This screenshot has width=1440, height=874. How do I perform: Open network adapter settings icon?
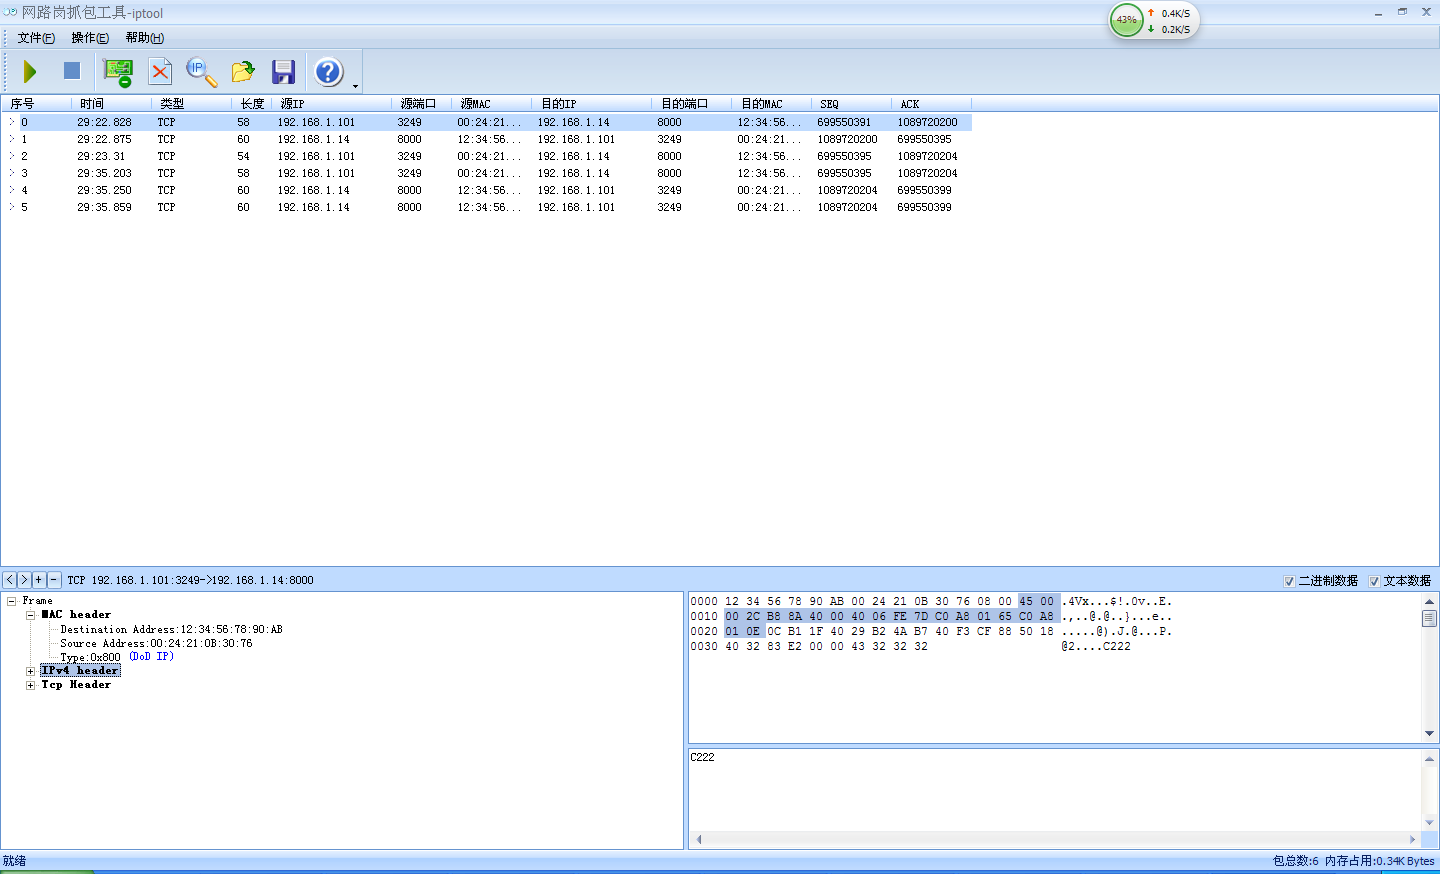click(118, 72)
